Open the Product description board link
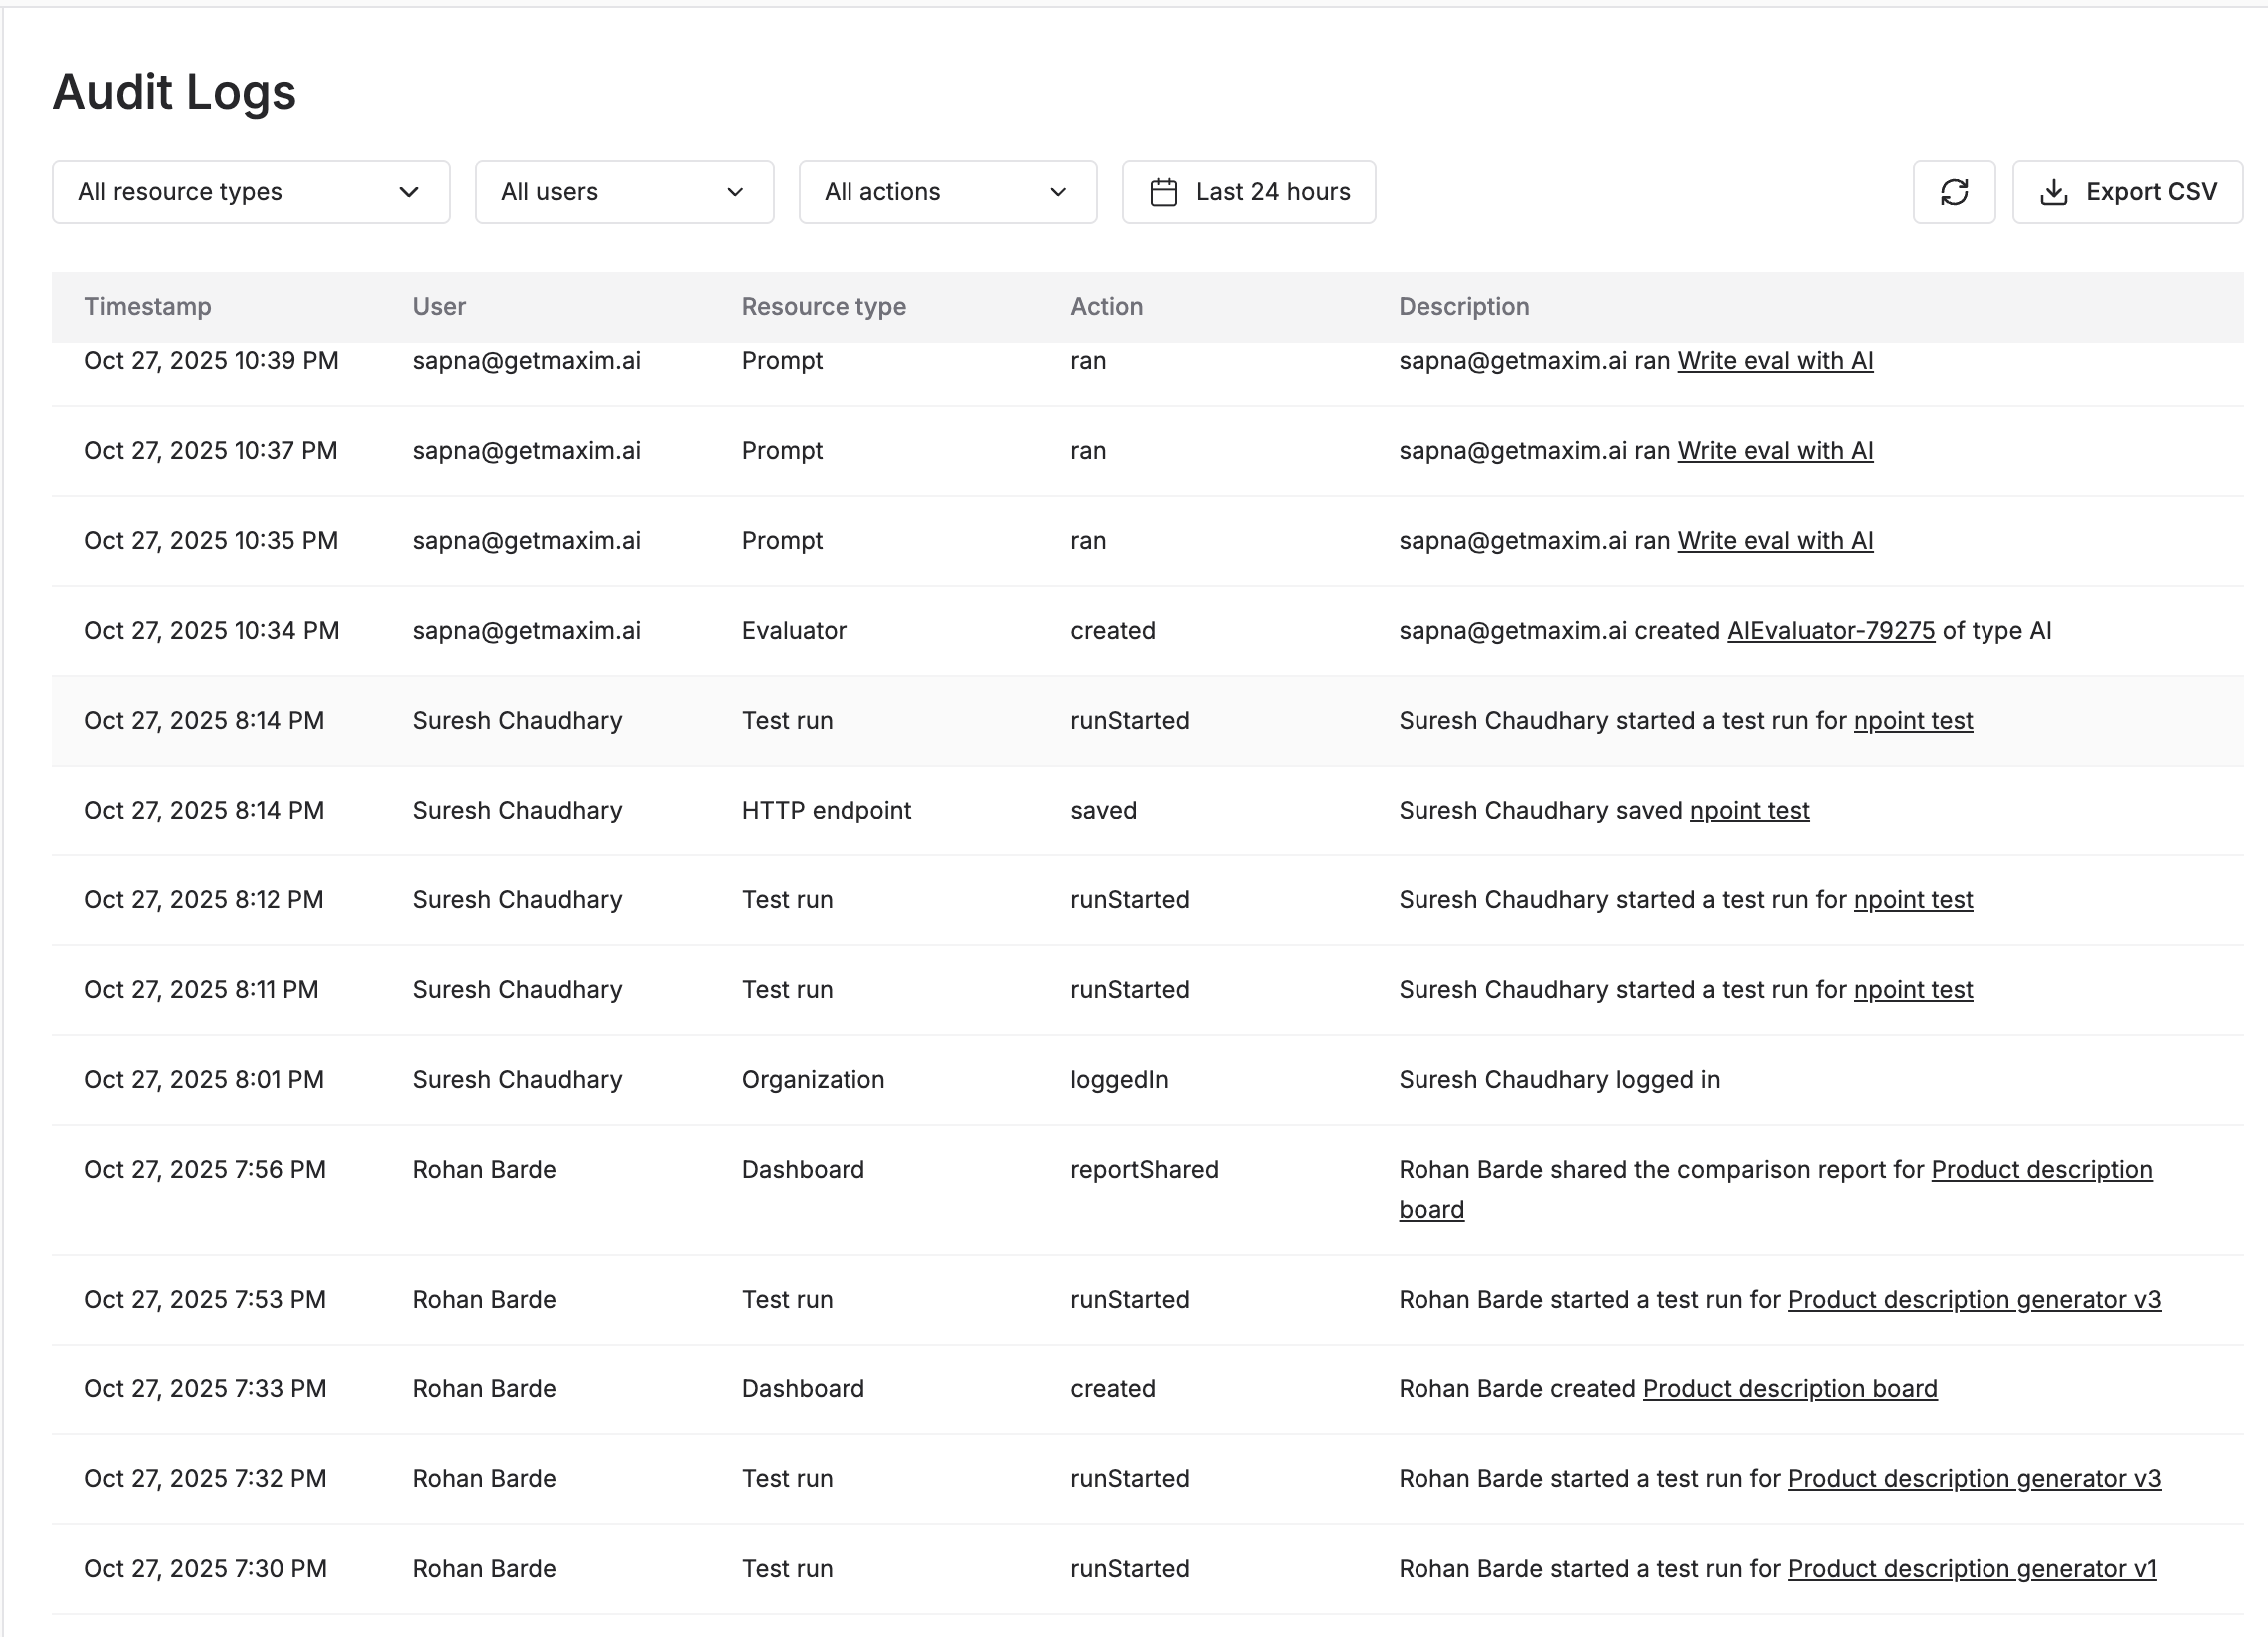Image resolution: width=2268 pixels, height=1637 pixels. pos(1790,1388)
